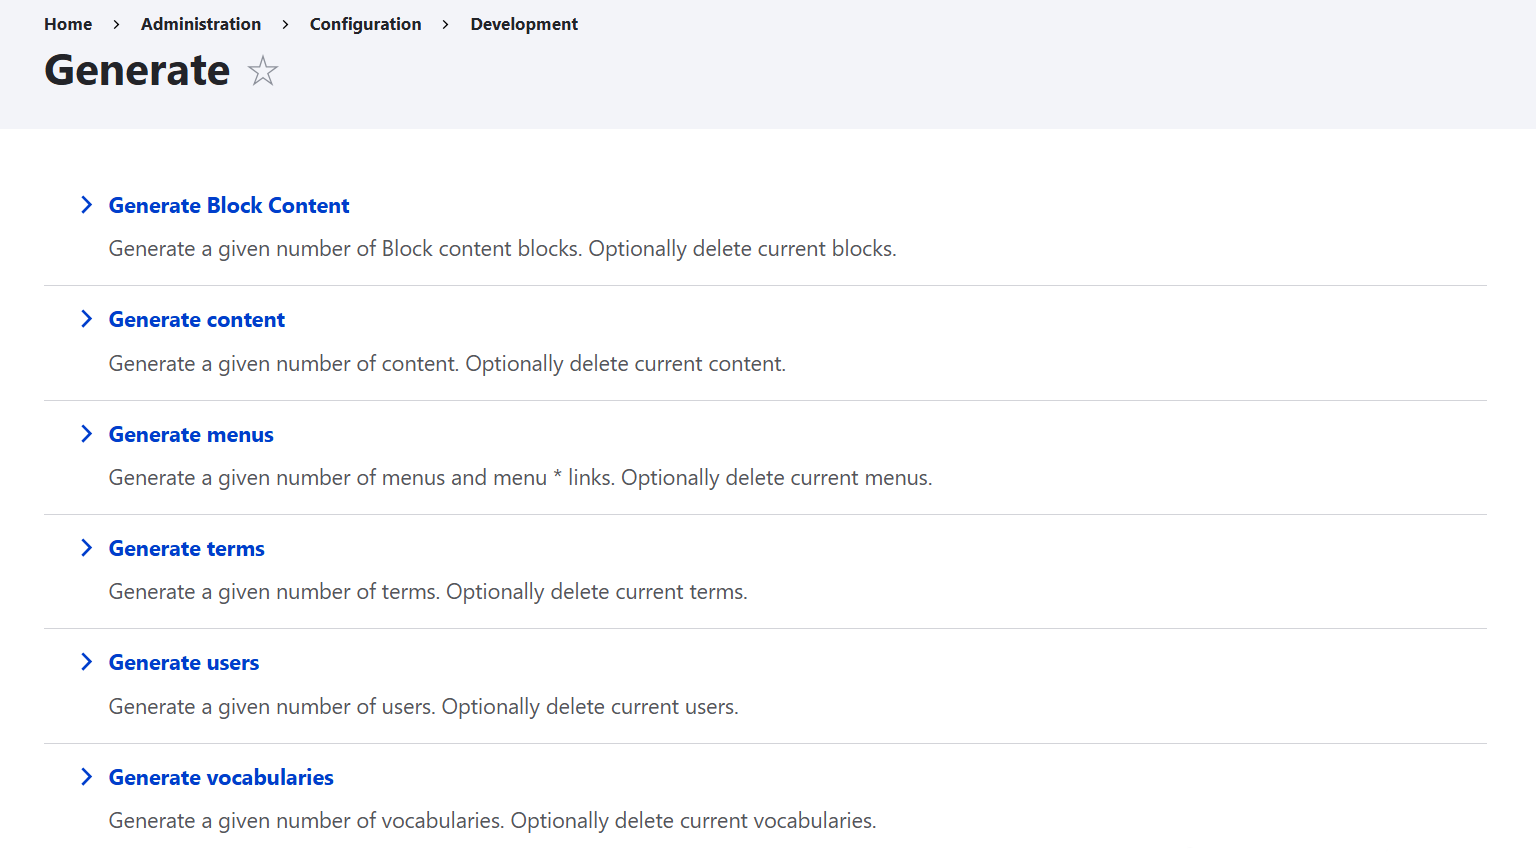Click the chevron icon beside Generate terms
This screenshot has width=1536, height=853.
click(x=87, y=548)
